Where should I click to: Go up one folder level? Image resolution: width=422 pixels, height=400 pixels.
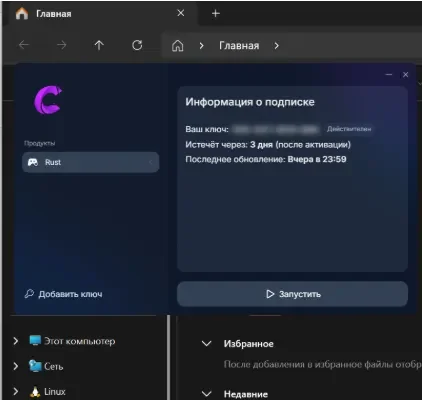tap(99, 45)
